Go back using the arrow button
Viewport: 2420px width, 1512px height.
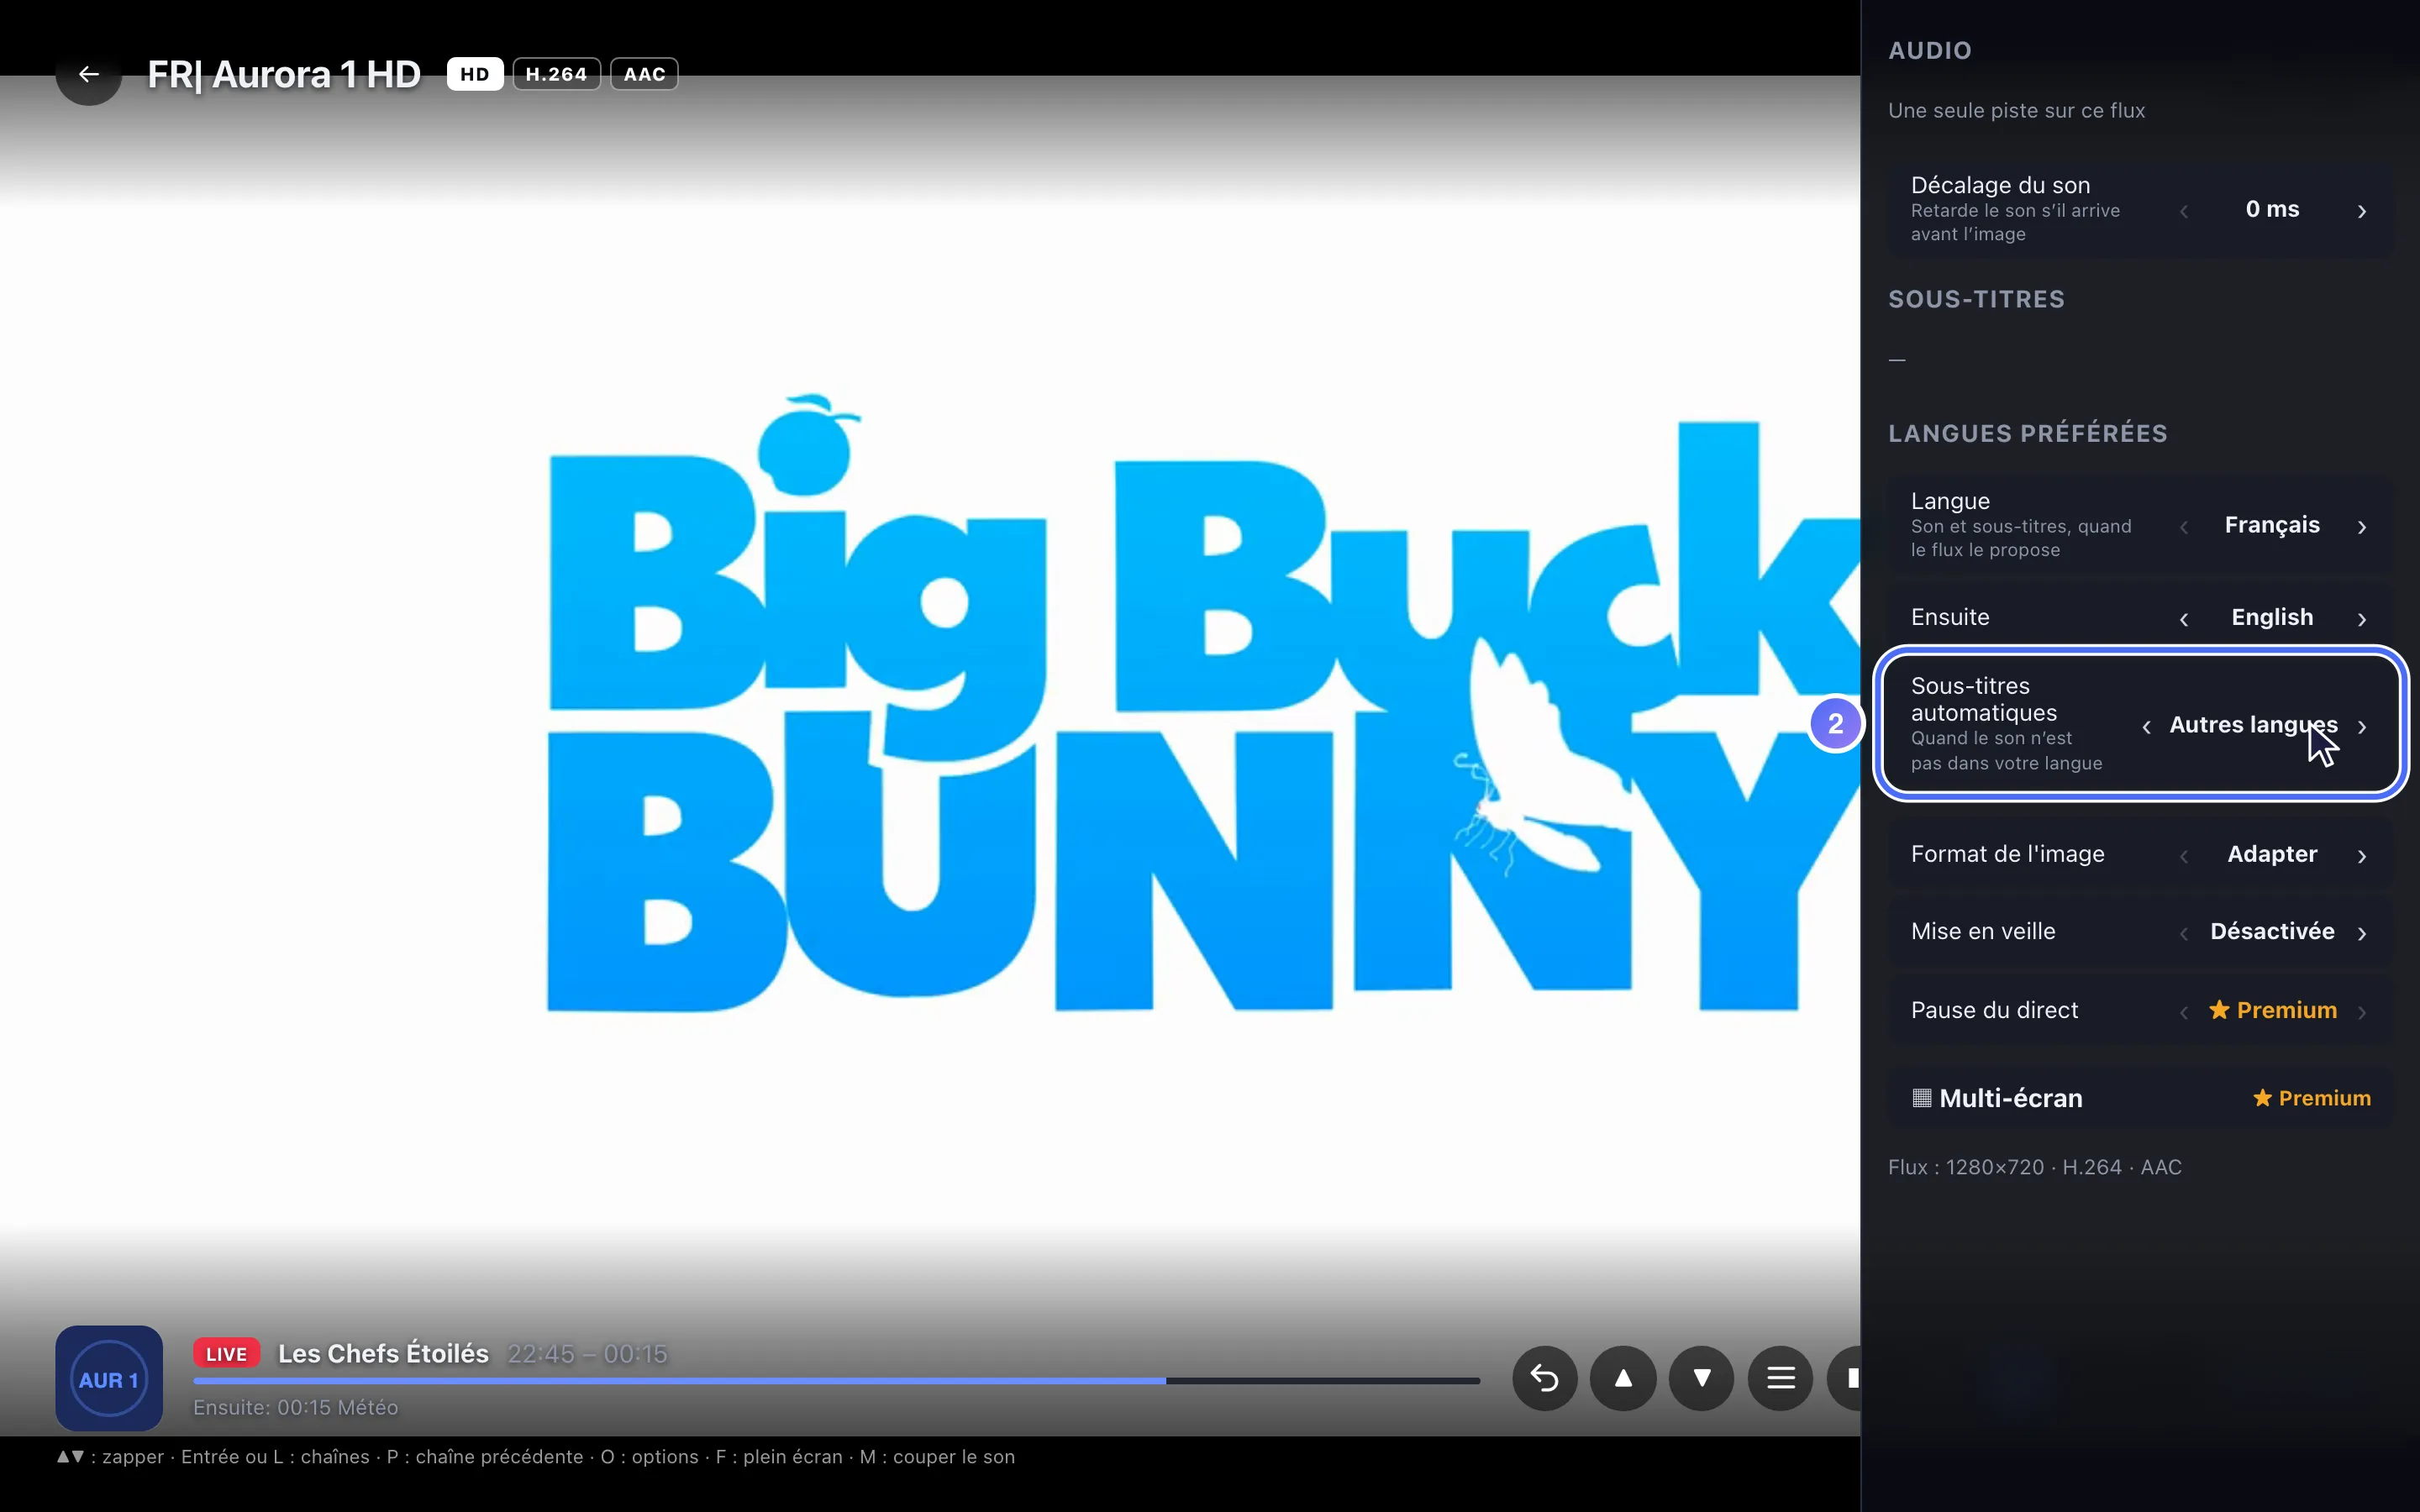(89, 74)
